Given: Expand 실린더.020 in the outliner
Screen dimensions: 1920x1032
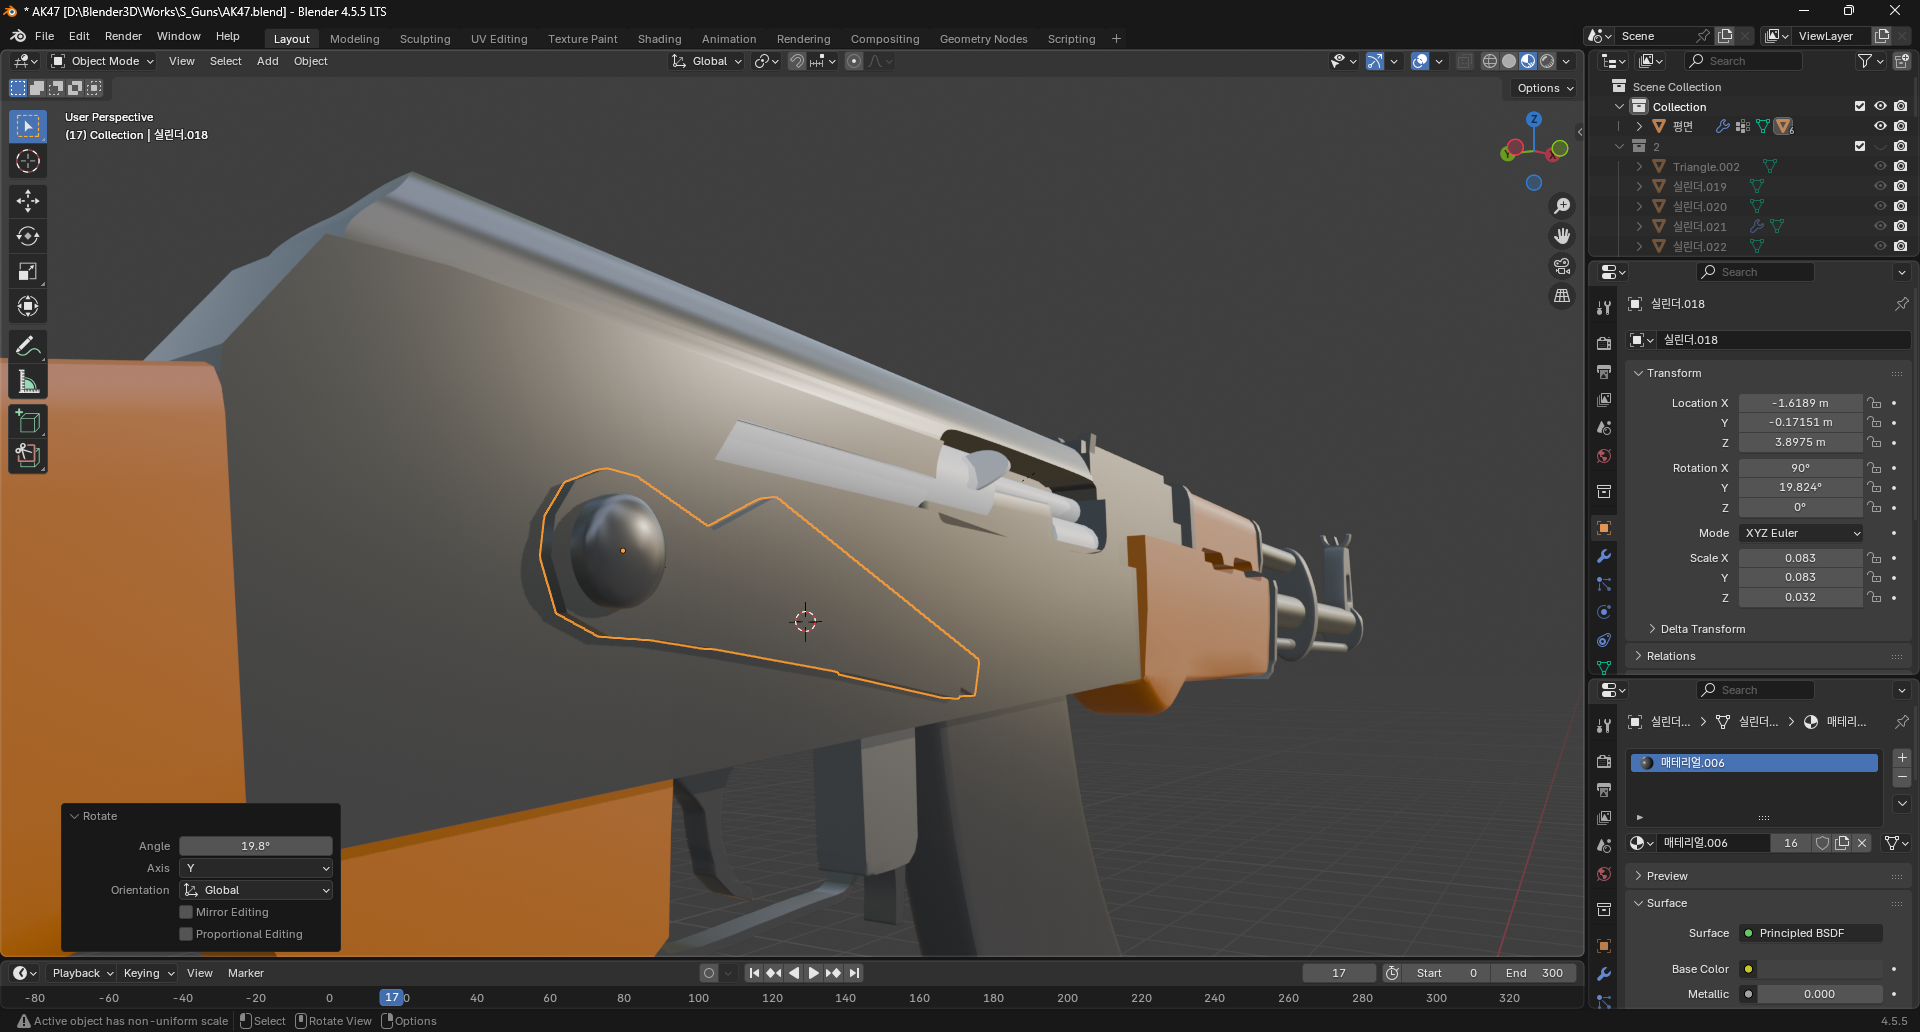Looking at the screenshot, I should (1639, 206).
